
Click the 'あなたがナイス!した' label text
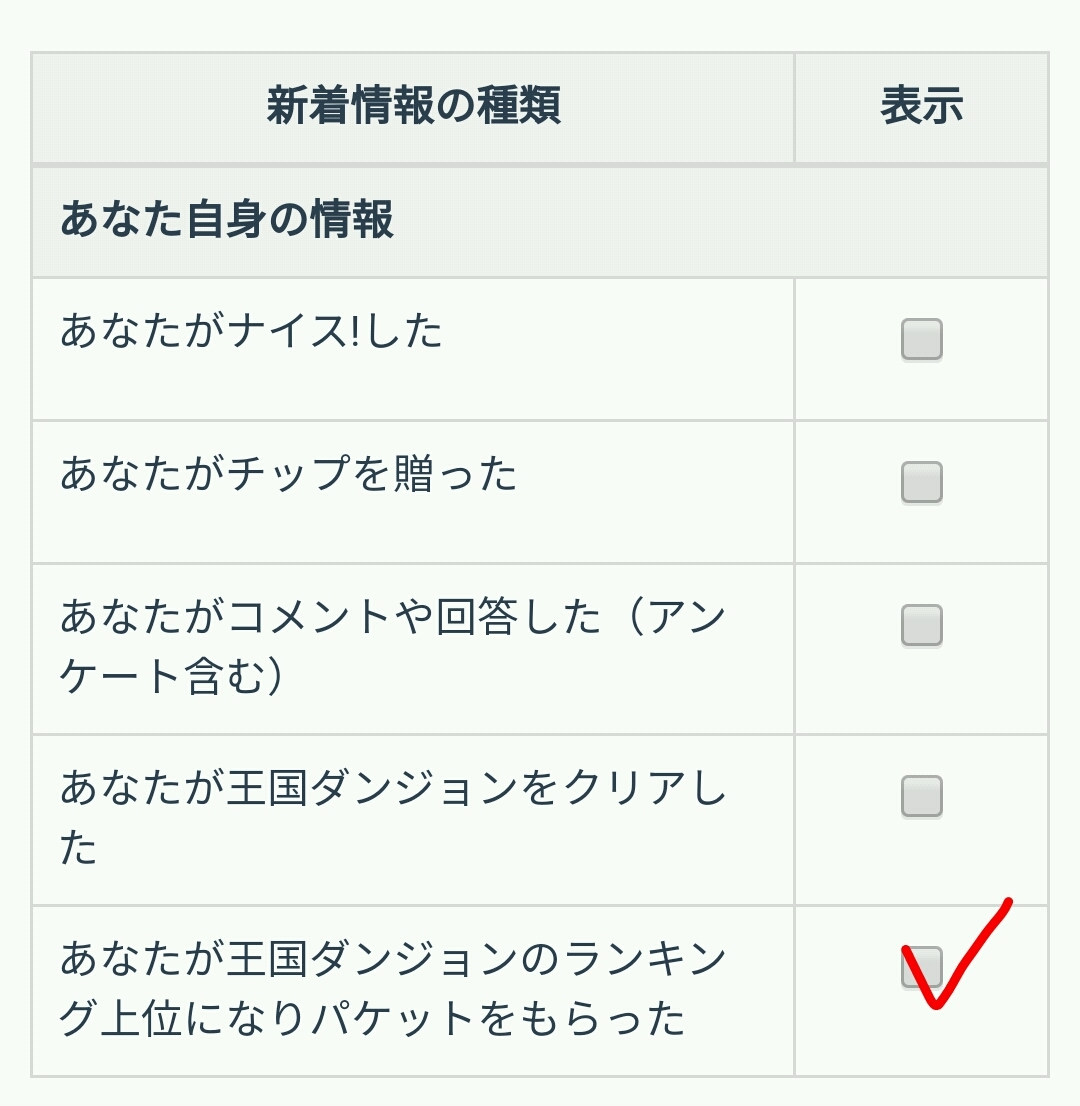pyautogui.click(x=251, y=331)
